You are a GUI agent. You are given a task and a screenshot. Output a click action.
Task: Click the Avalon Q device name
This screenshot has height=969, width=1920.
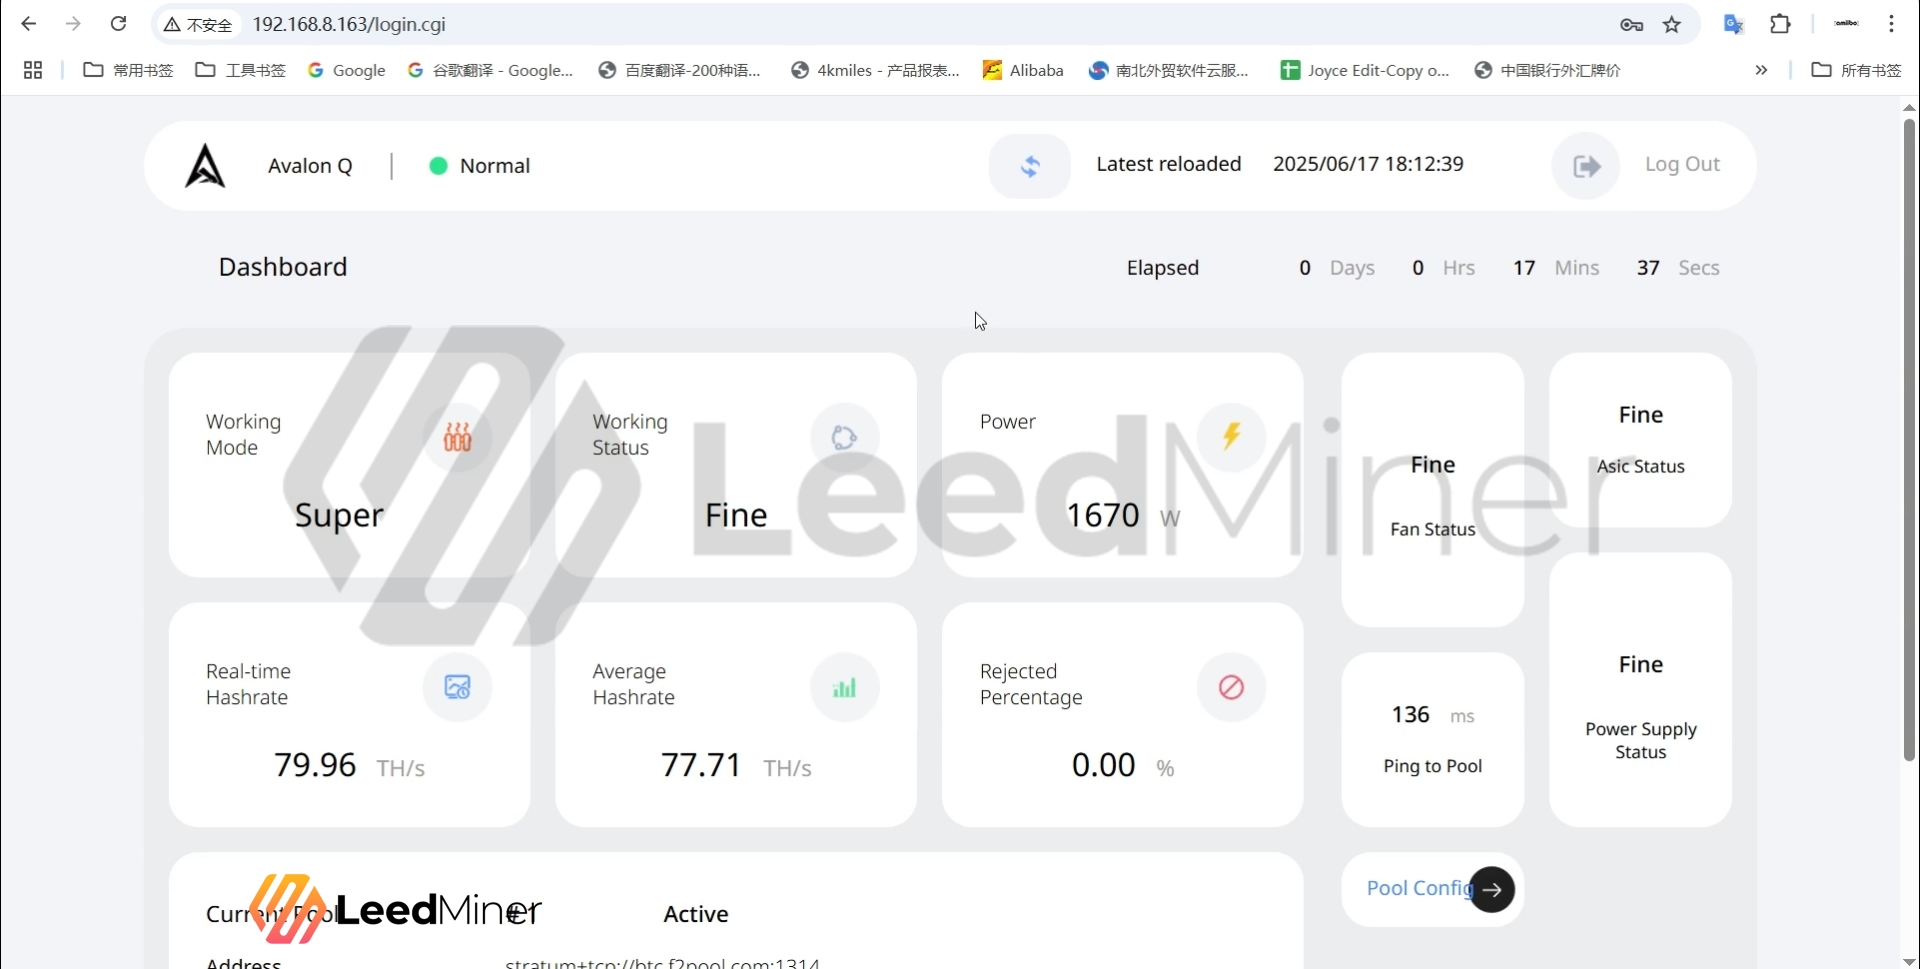(x=310, y=166)
